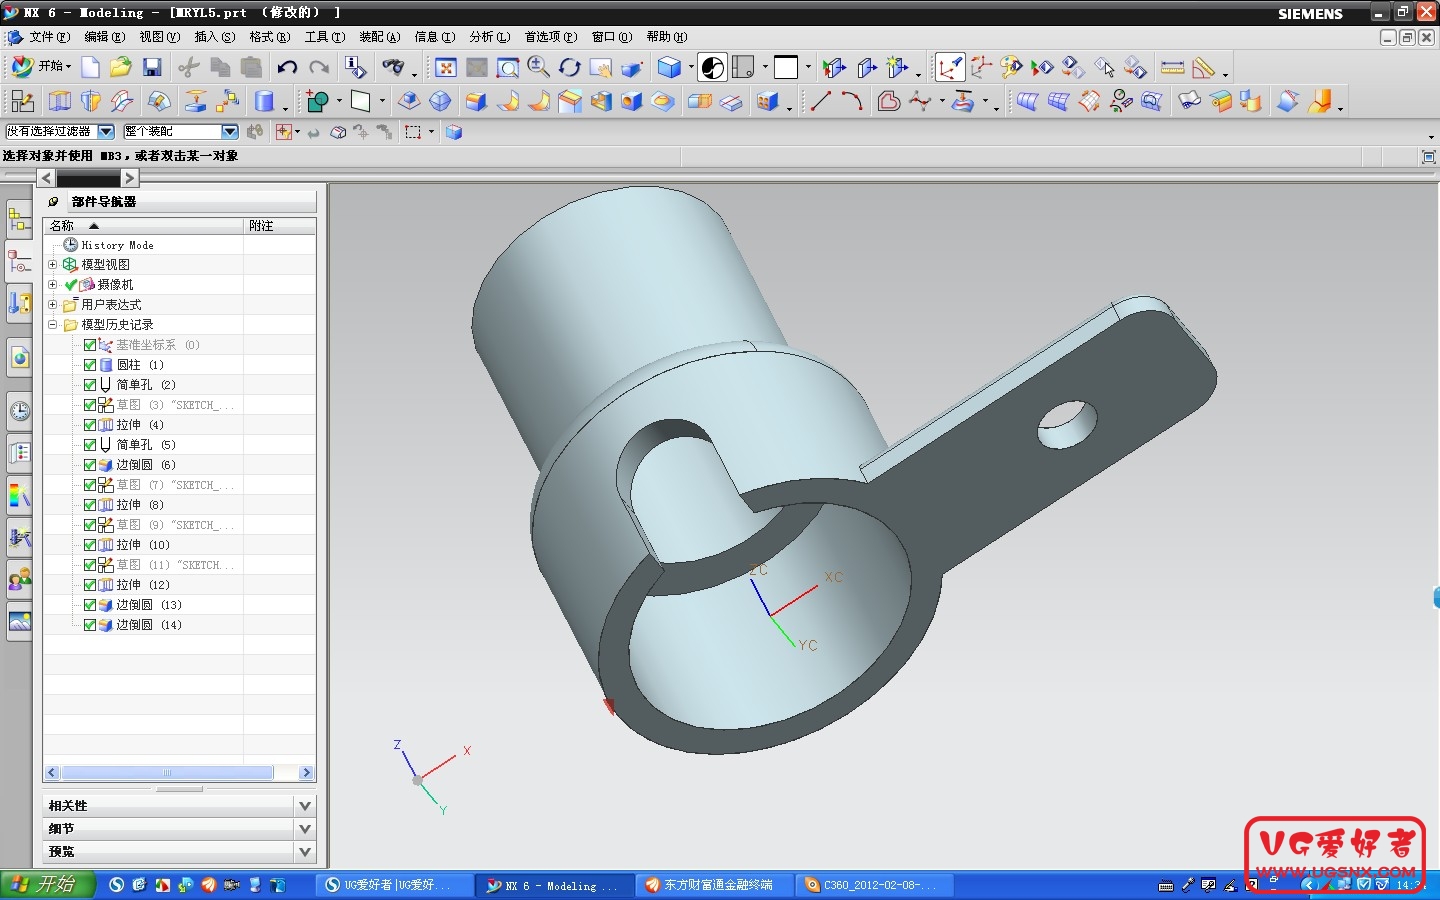
Task: Select the shaded rendering style cube icon
Action: pos(669,67)
